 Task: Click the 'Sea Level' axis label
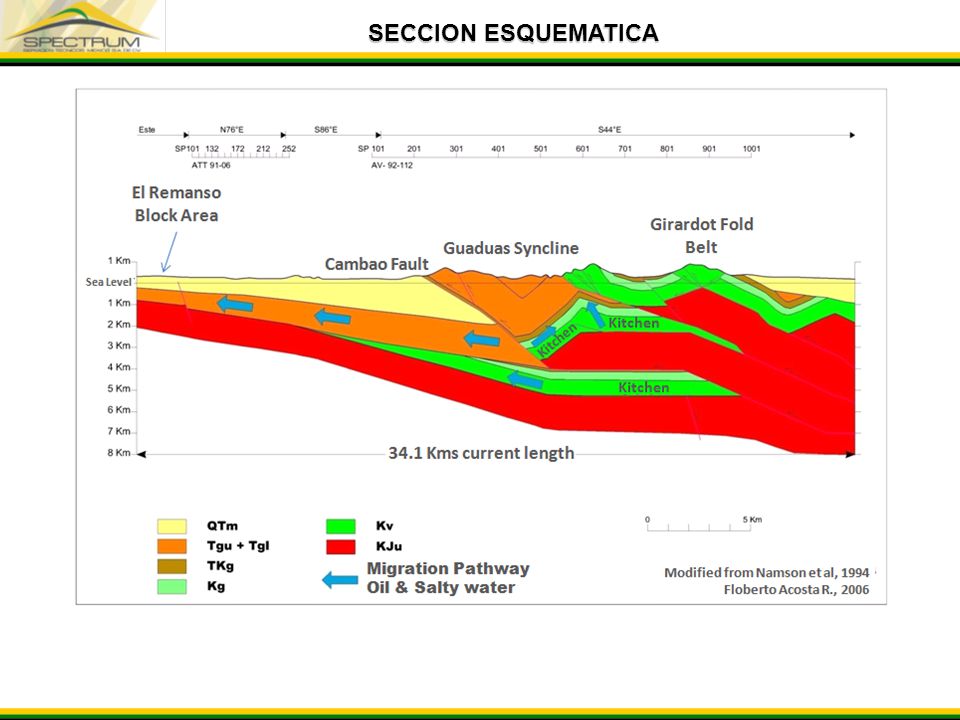108,282
